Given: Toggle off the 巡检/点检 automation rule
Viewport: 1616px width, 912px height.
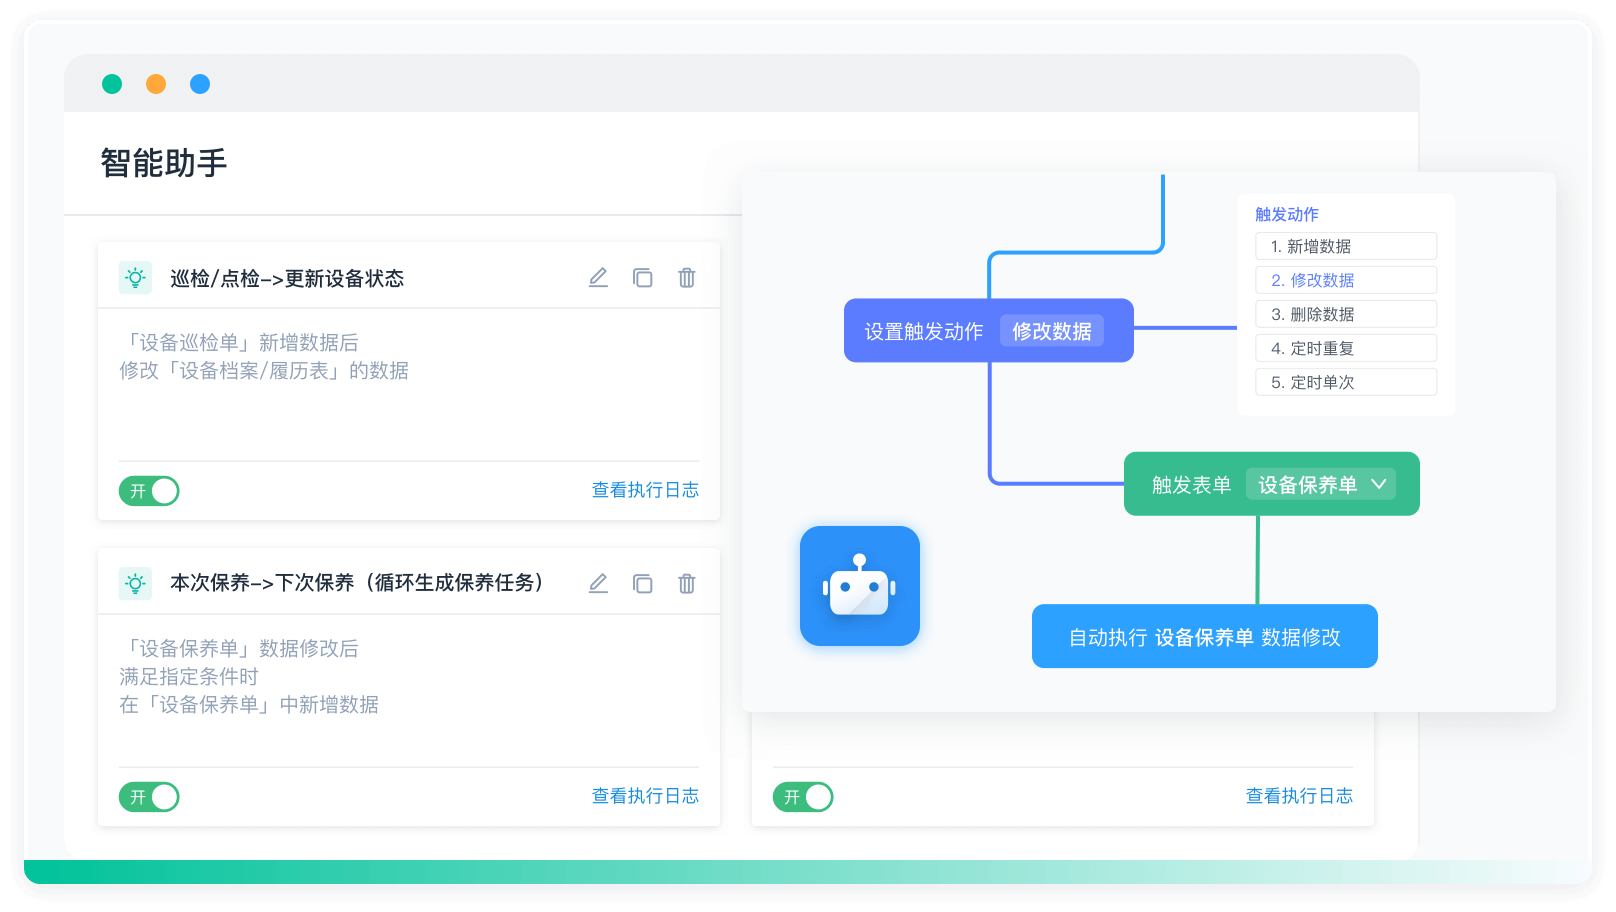Looking at the screenshot, I should [x=148, y=490].
